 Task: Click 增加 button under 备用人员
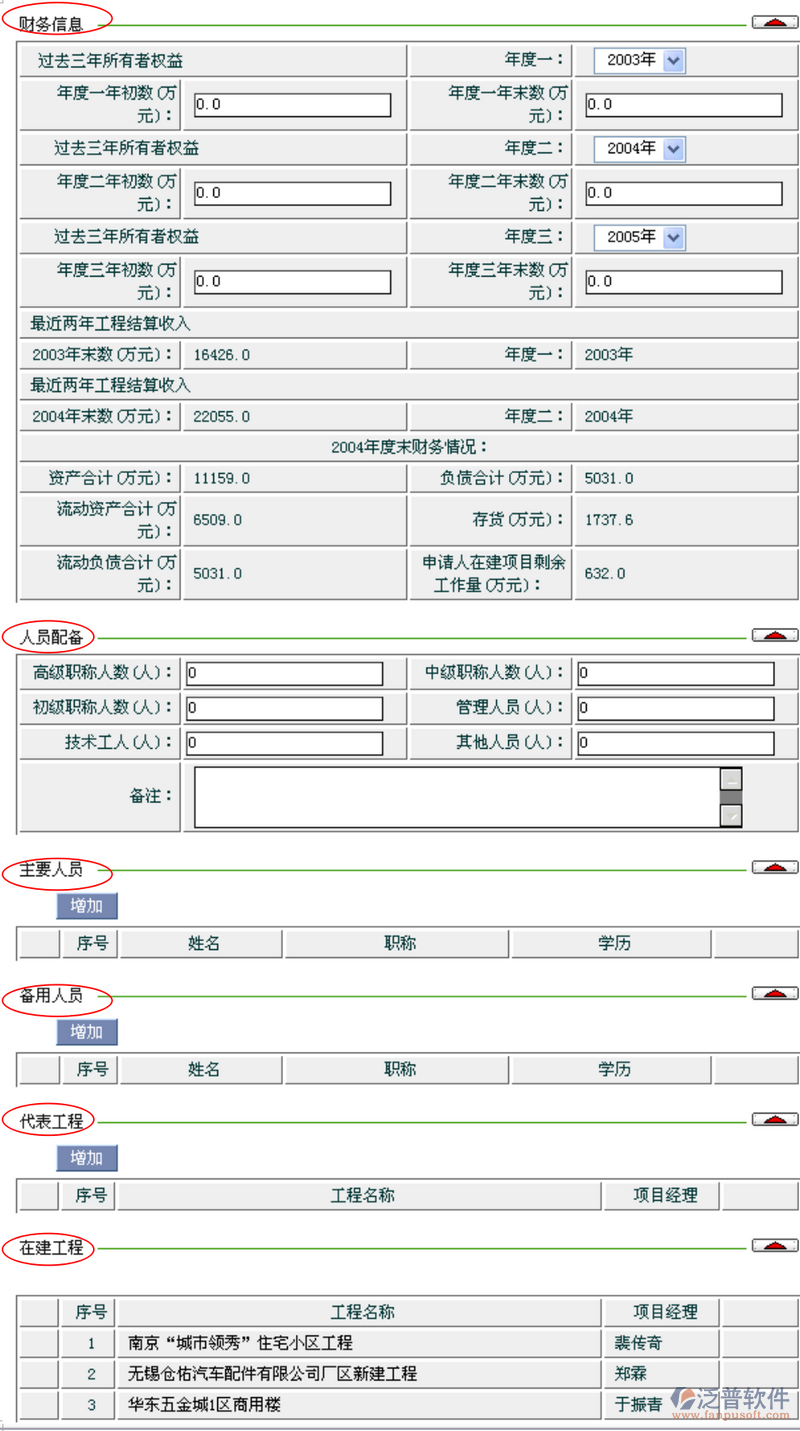point(87,1032)
